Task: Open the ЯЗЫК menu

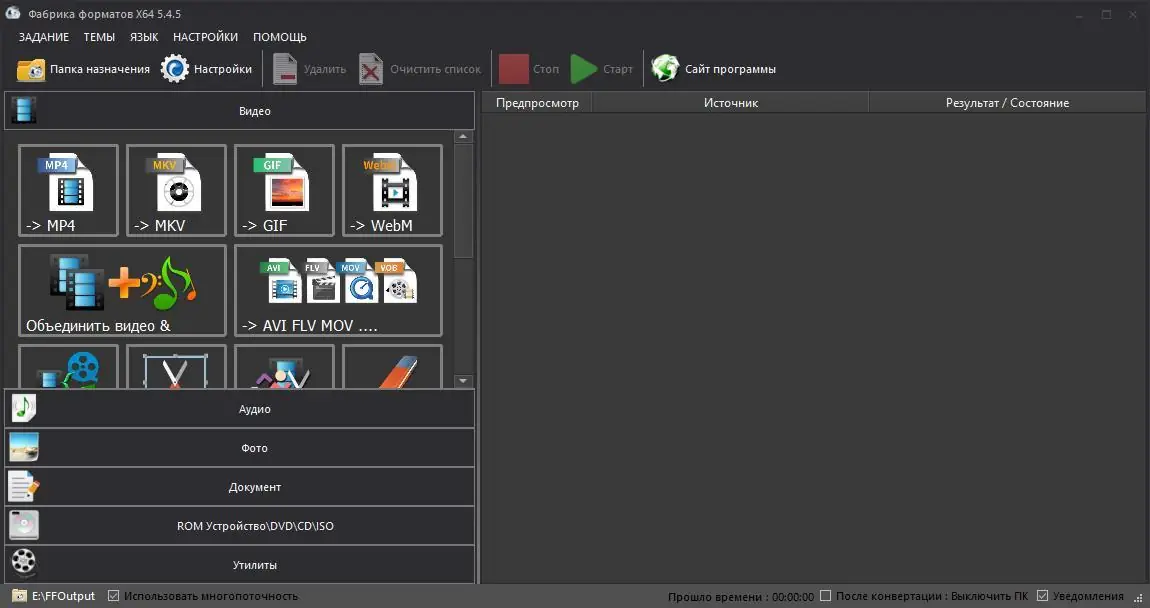Action: (144, 36)
